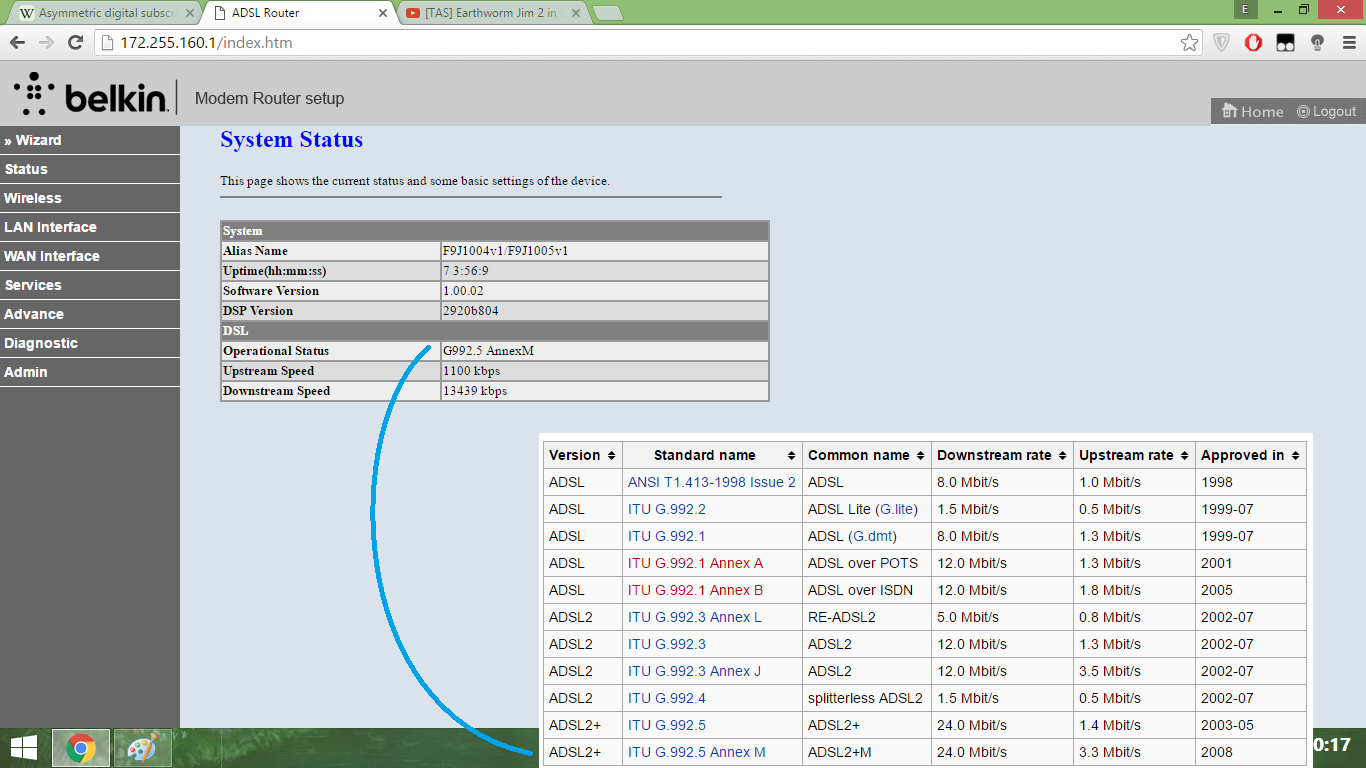This screenshot has height=768, width=1366.
Task: Open the ITU G.992.1 Annex B link
Action: [x=696, y=590]
